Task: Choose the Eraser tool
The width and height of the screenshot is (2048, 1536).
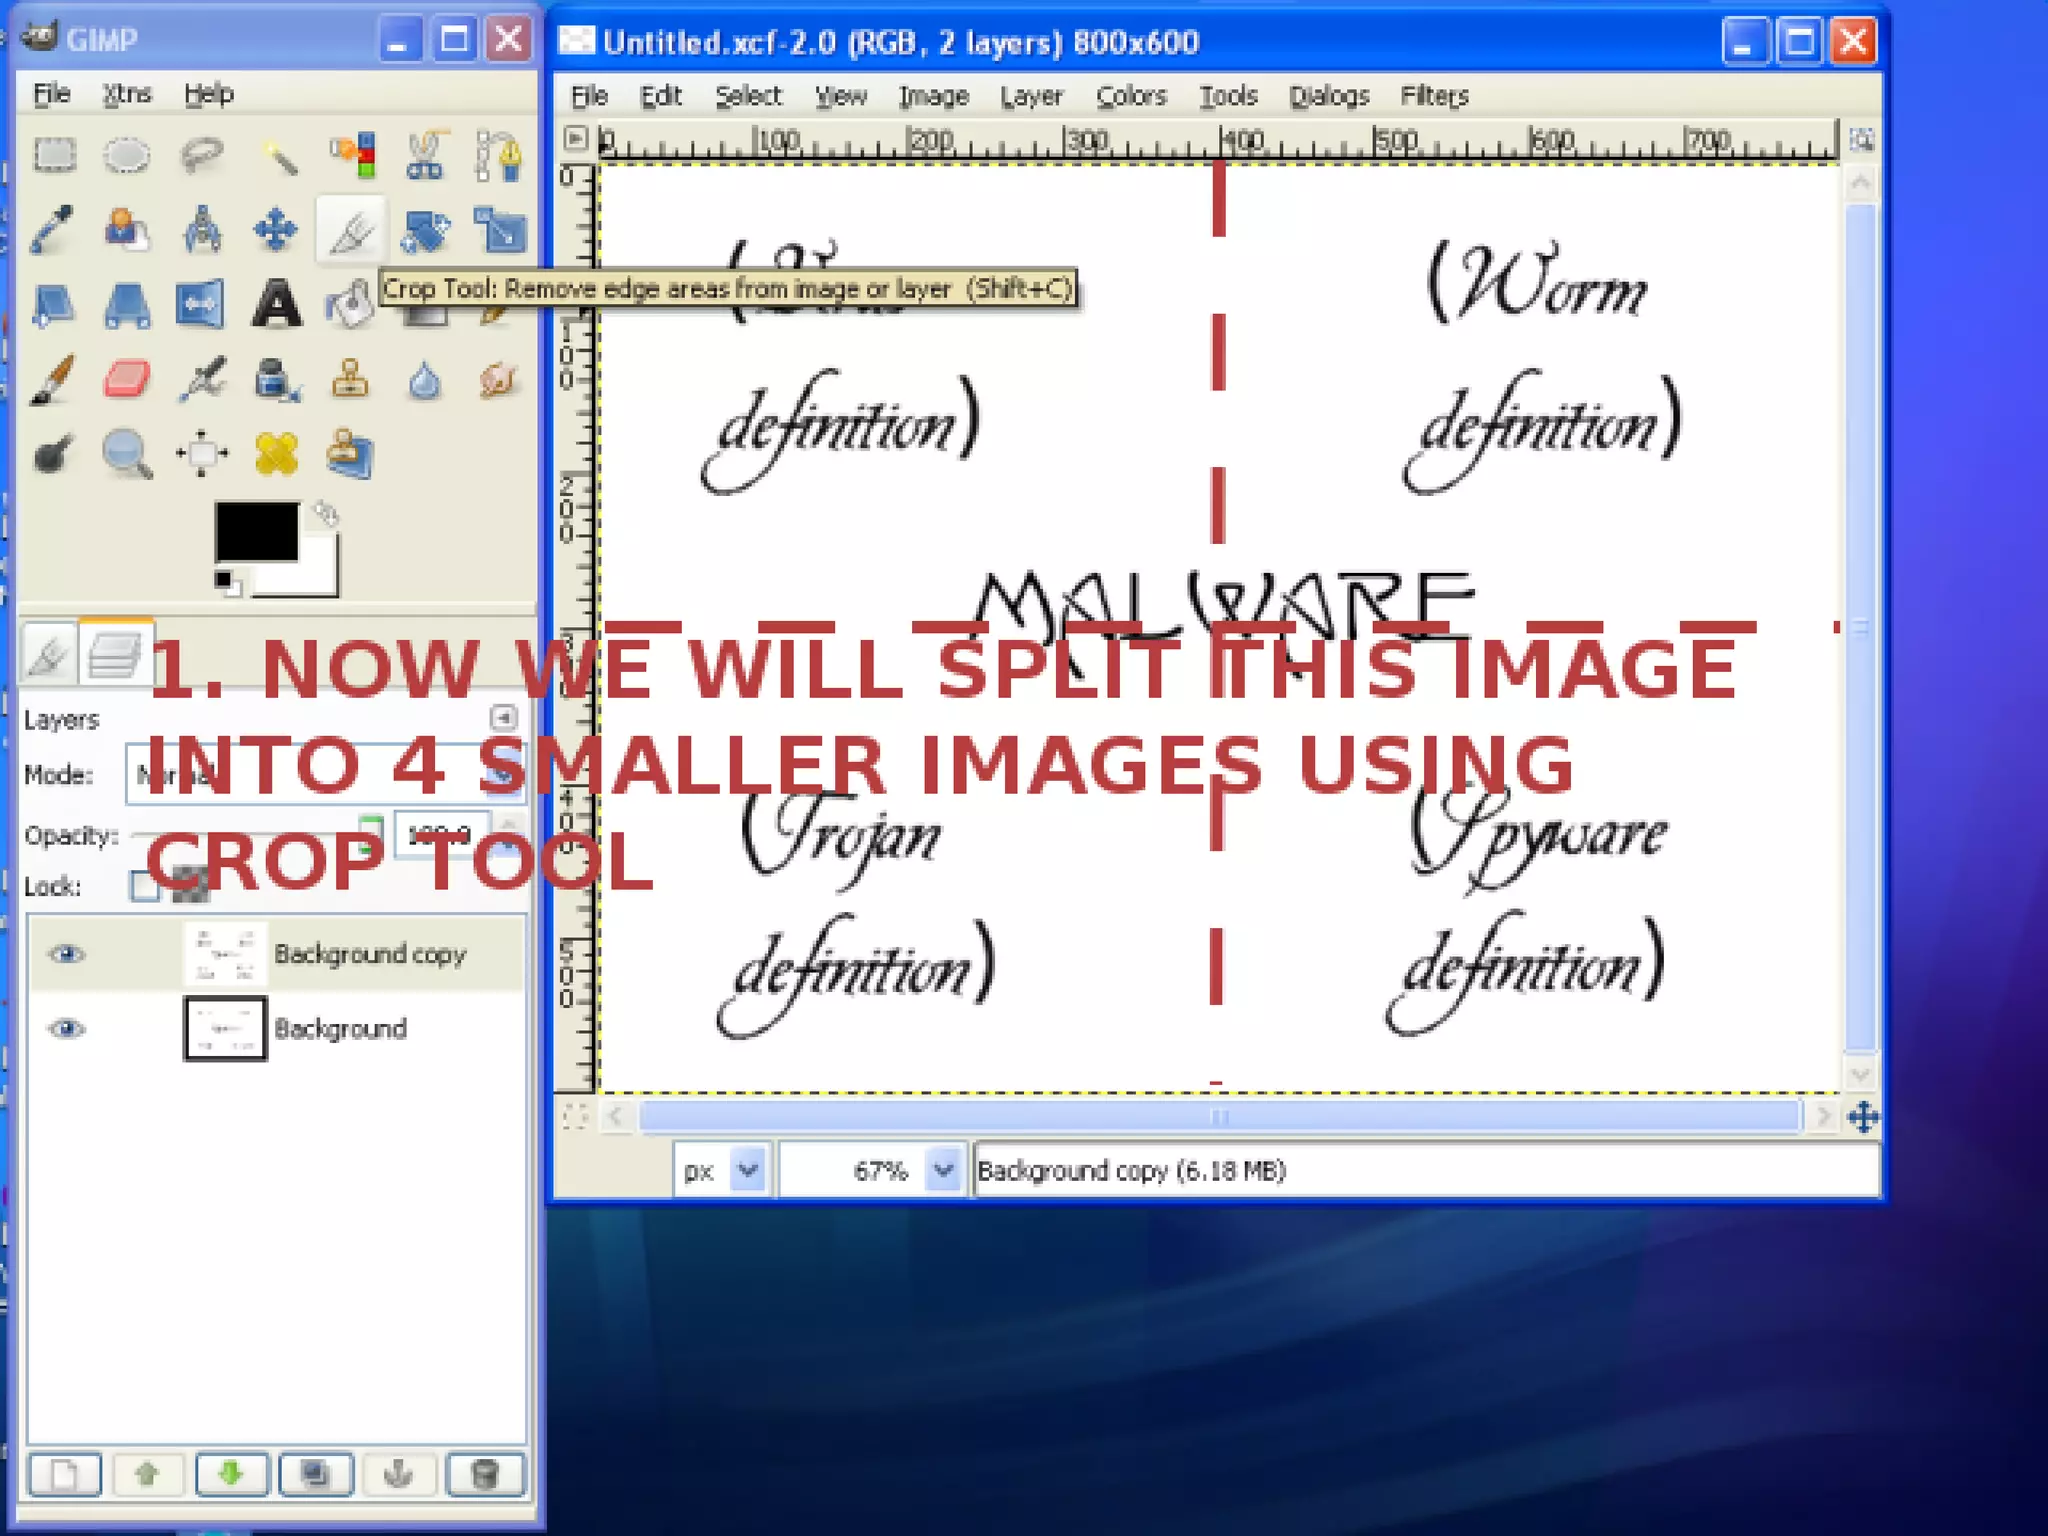Action: (x=127, y=380)
